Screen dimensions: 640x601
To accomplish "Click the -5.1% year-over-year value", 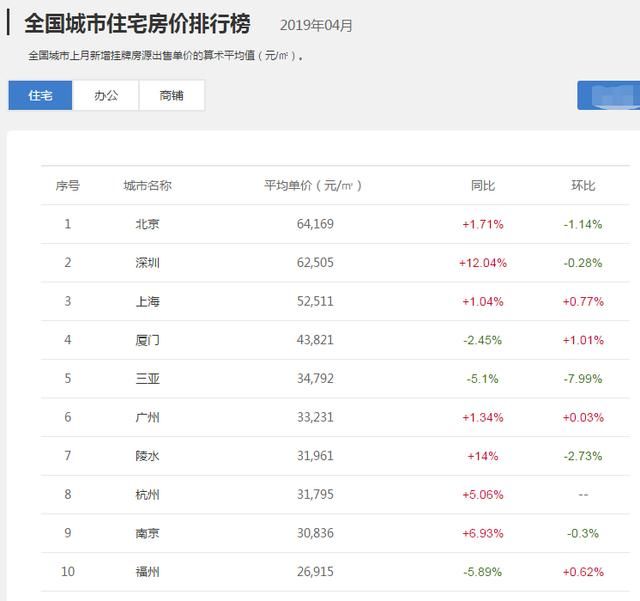I will pyautogui.click(x=482, y=378).
